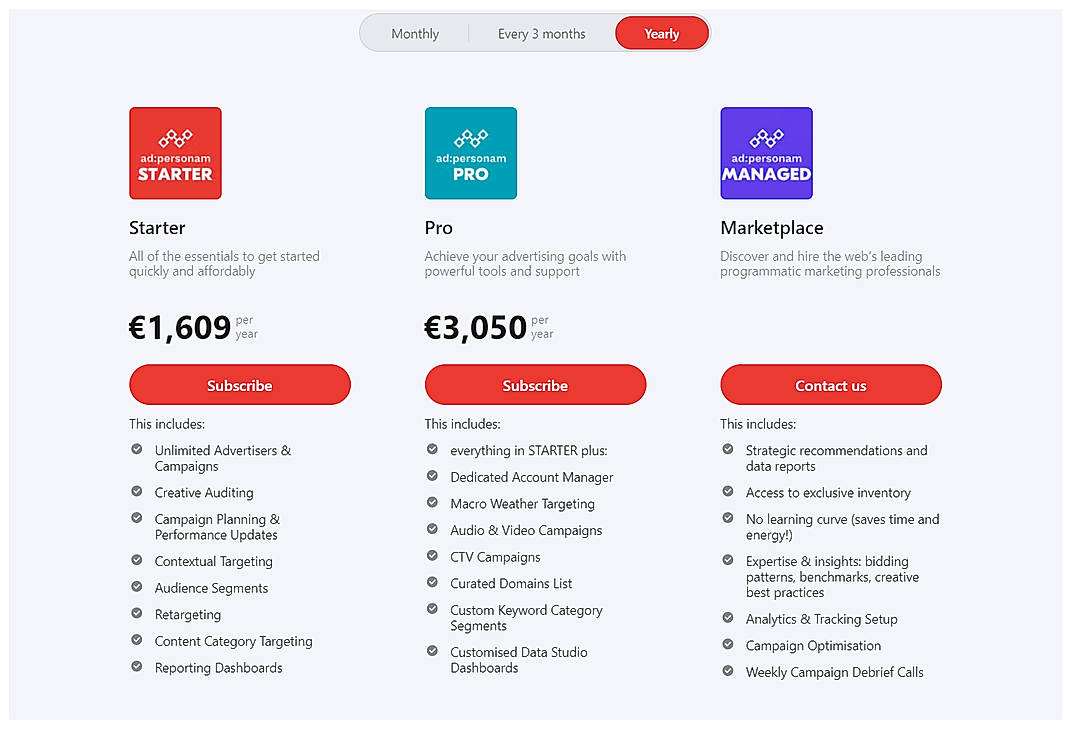Select the Monthly billing option
This screenshot has height=730, width=1070.
click(x=414, y=33)
